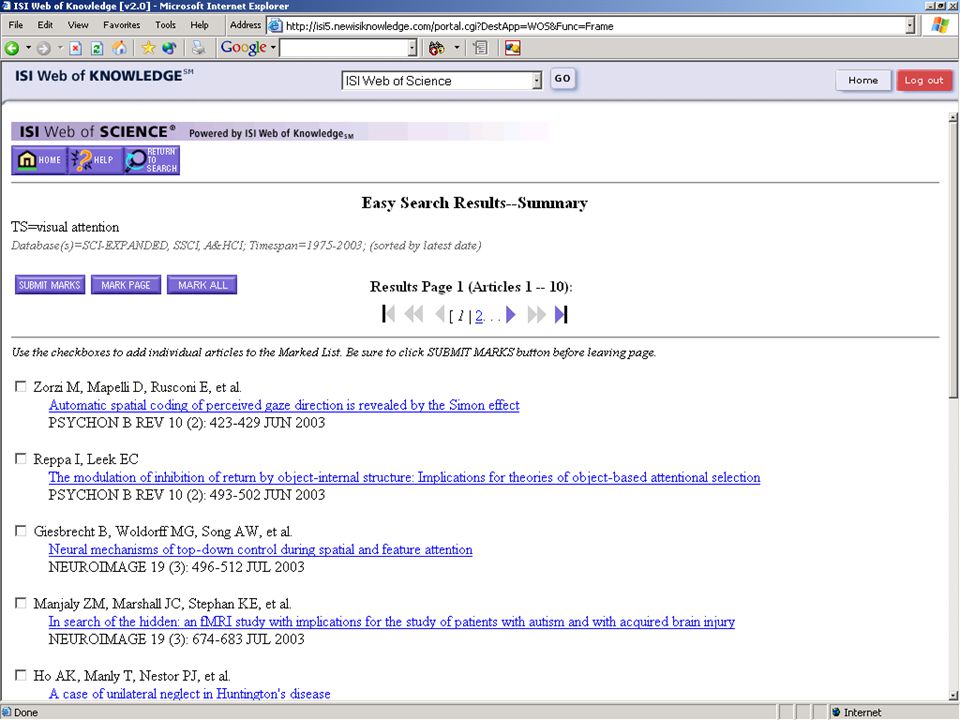Click the Google toolbar page info icon
Screen dimensions: 960x720
coord(481,48)
